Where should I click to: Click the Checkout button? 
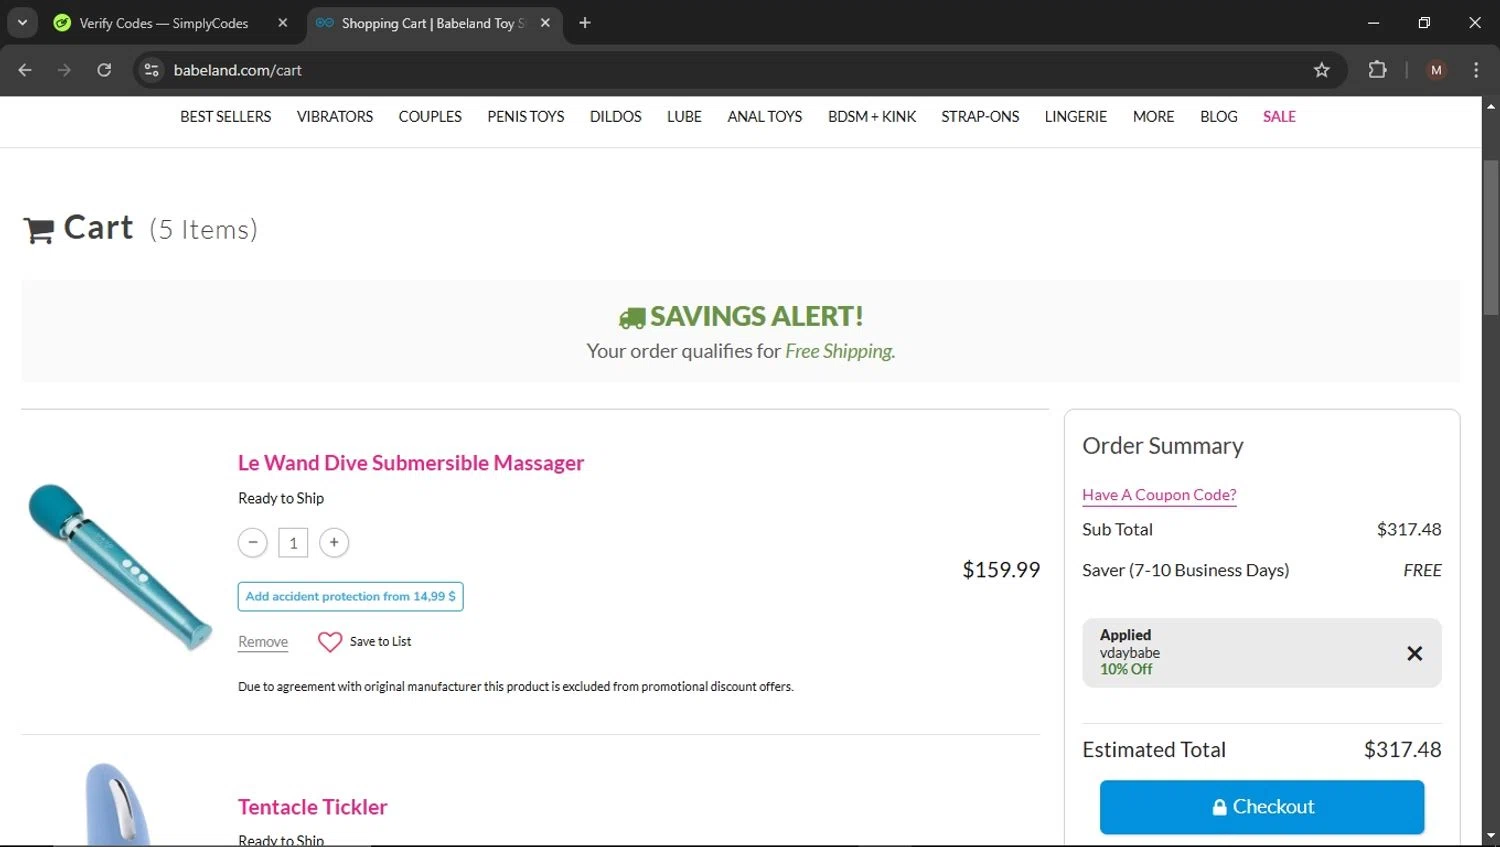click(1262, 807)
